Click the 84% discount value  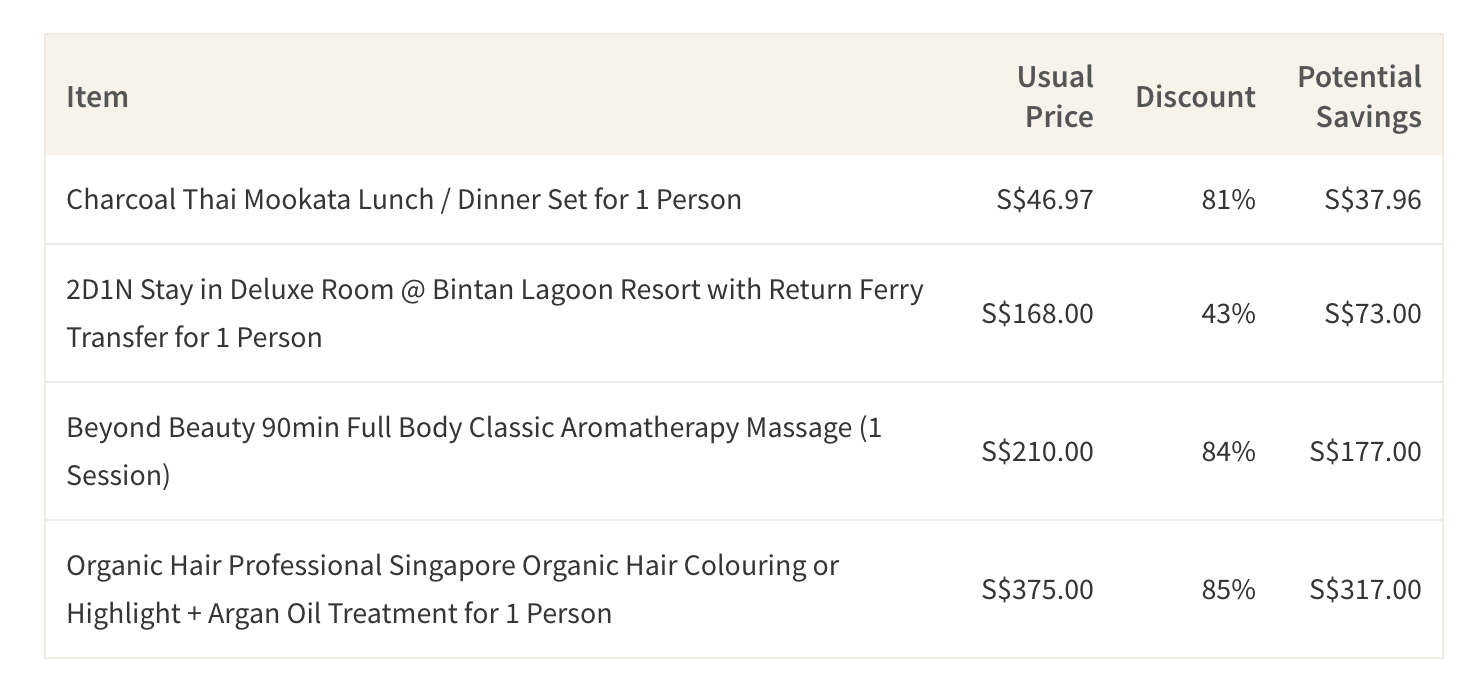1228,451
